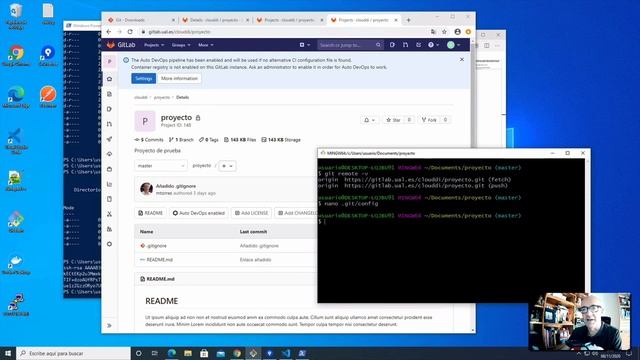Open the Groups dropdown in navbar
640x360 pixels.
point(181,45)
